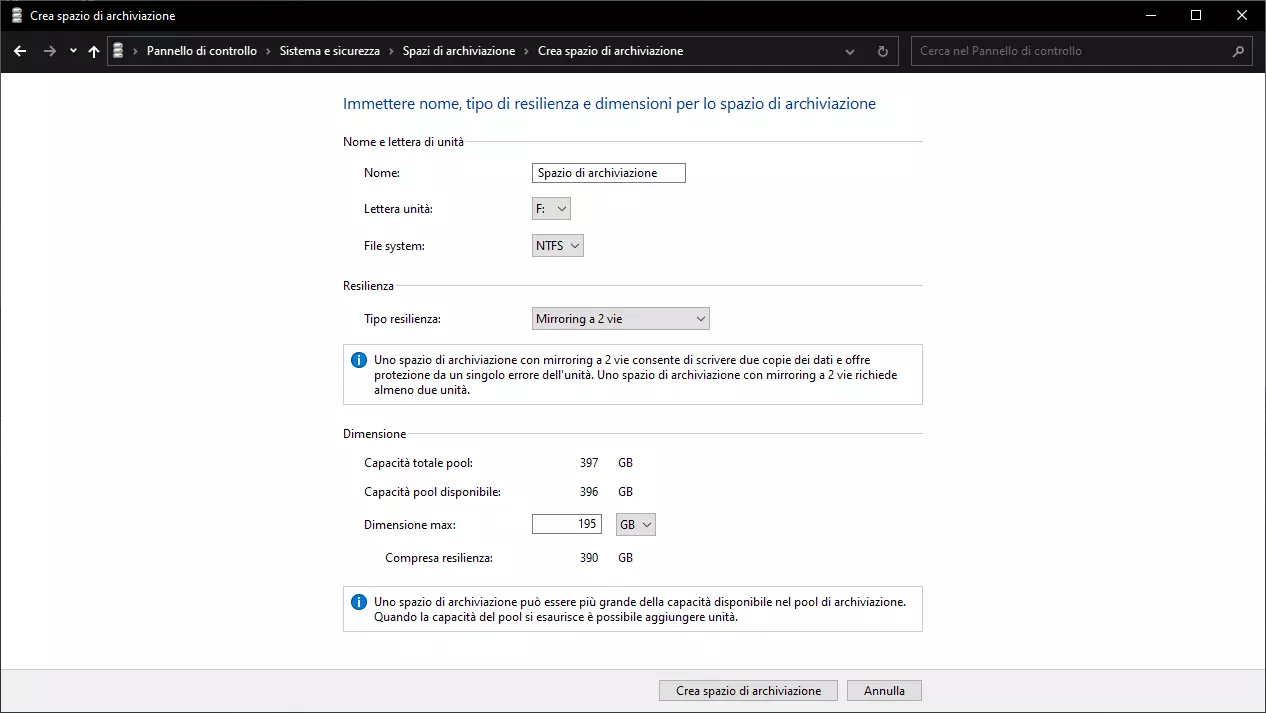Screen dimensions: 1266x713
Task: Refresh the current page
Action: tap(882, 51)
